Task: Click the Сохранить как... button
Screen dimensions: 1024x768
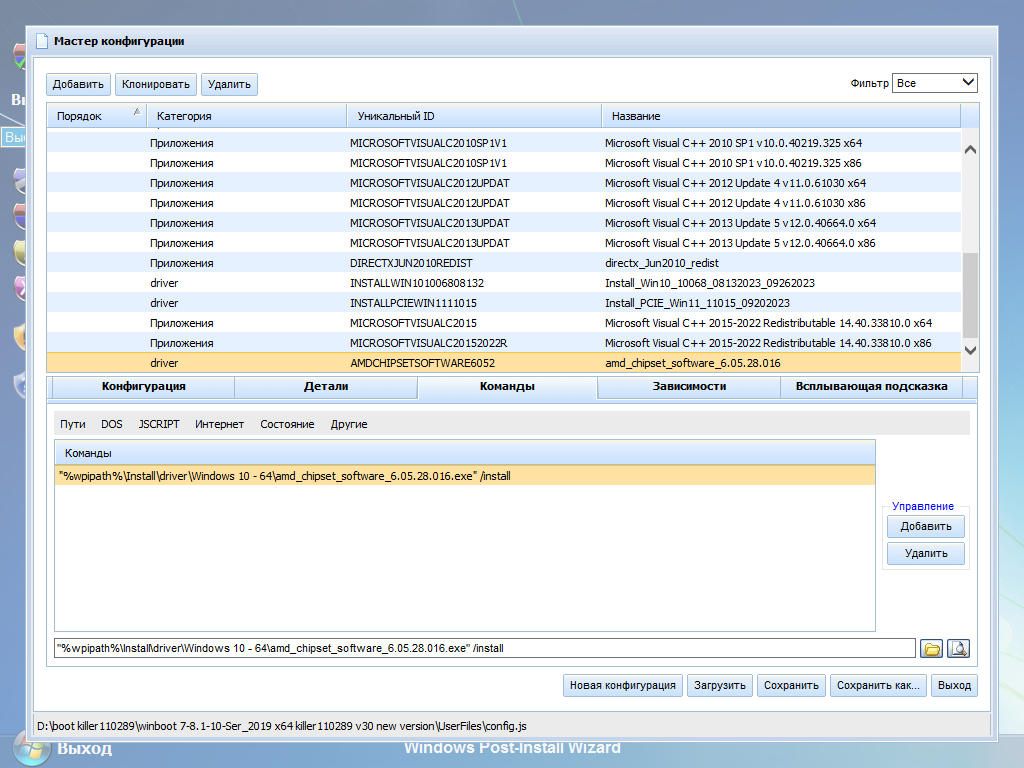Action: [877, 685]
